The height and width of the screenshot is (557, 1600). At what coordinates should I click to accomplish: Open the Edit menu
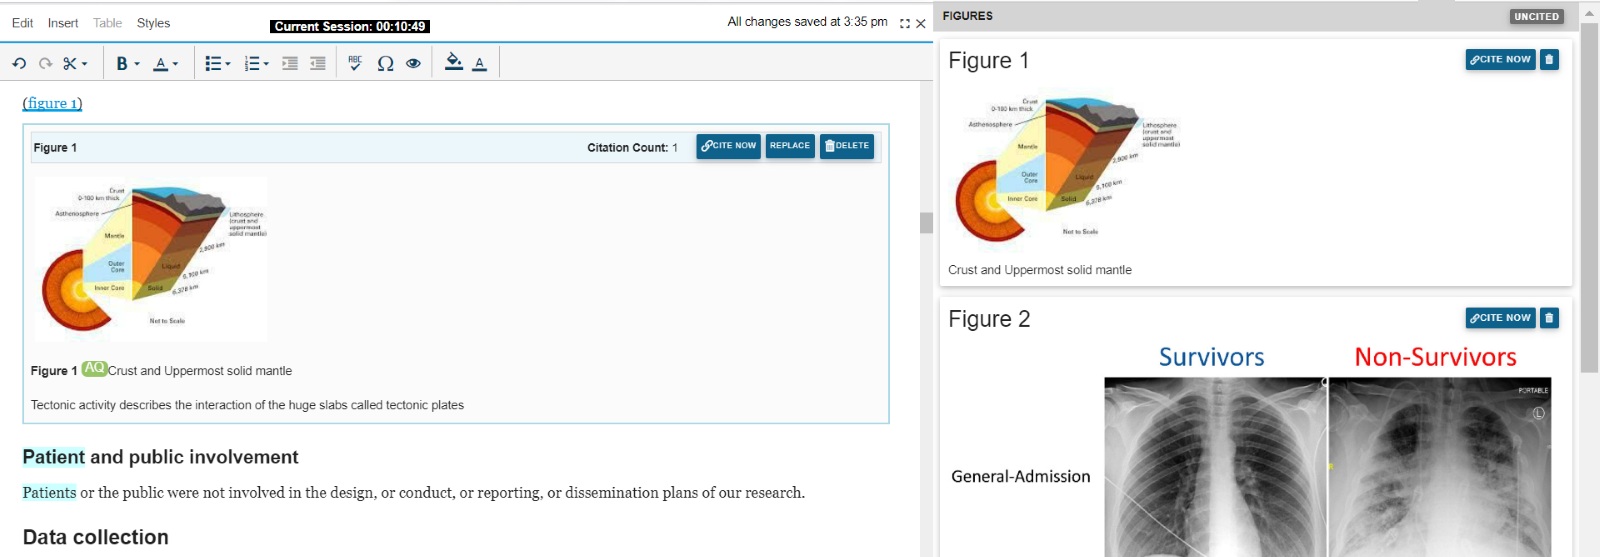[22, 23]
